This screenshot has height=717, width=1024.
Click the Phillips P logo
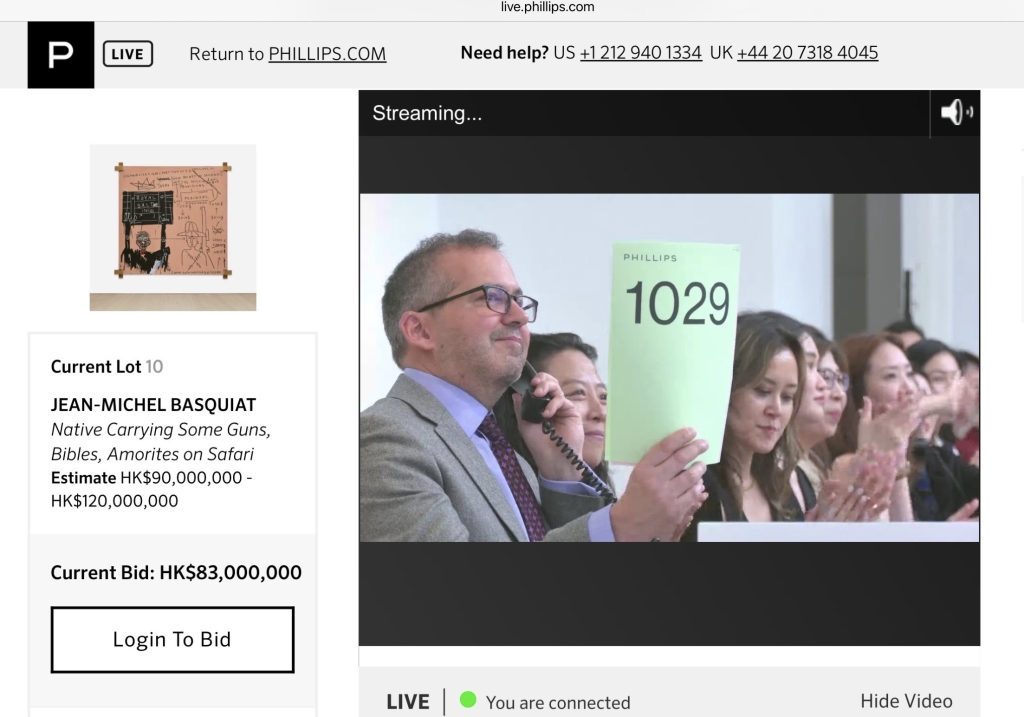[x=60, y=54]
